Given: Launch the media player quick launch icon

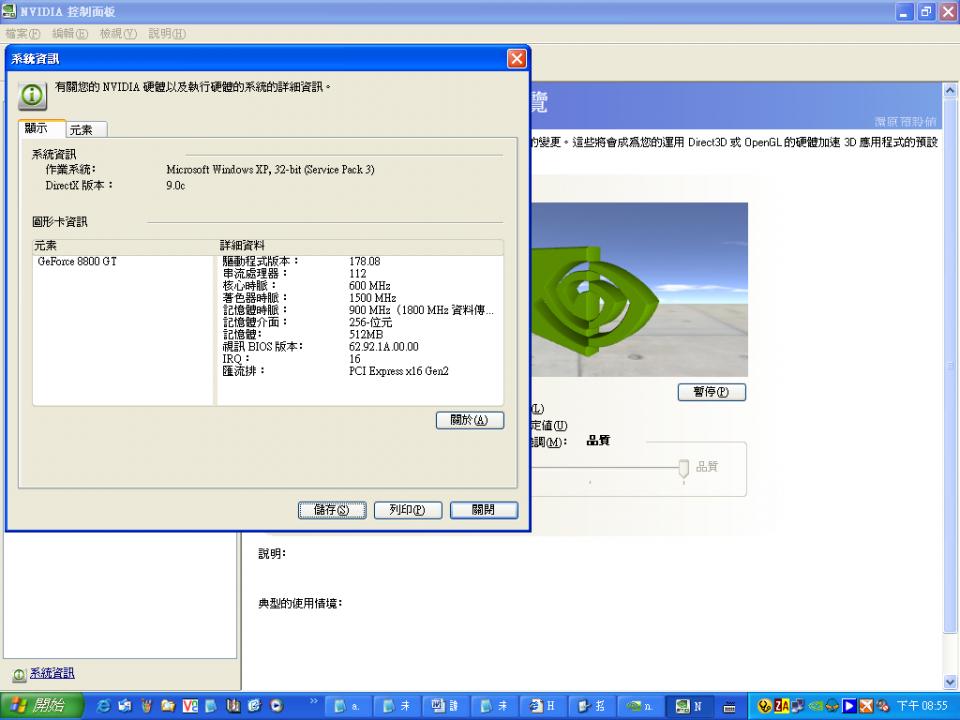Looking at the screenshot, I should coord(276,706).
